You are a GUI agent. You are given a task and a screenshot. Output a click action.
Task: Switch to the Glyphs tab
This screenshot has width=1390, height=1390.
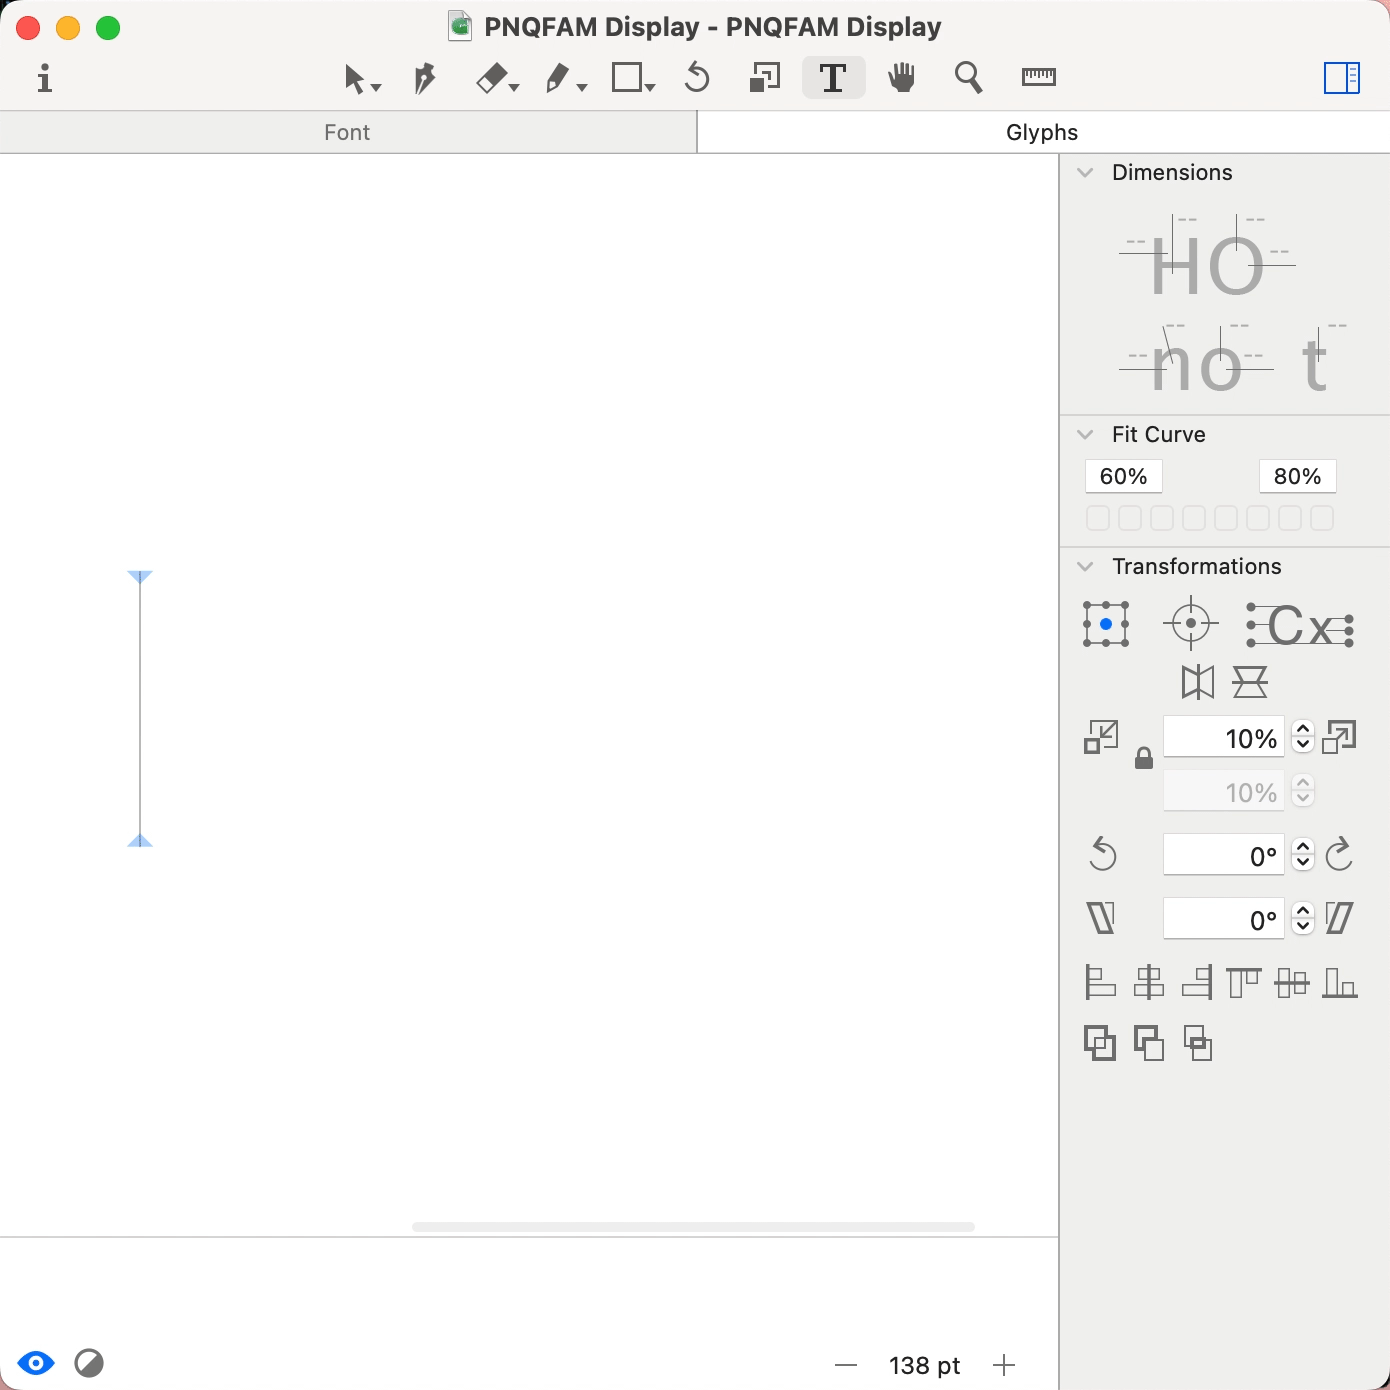(1042, 132)
